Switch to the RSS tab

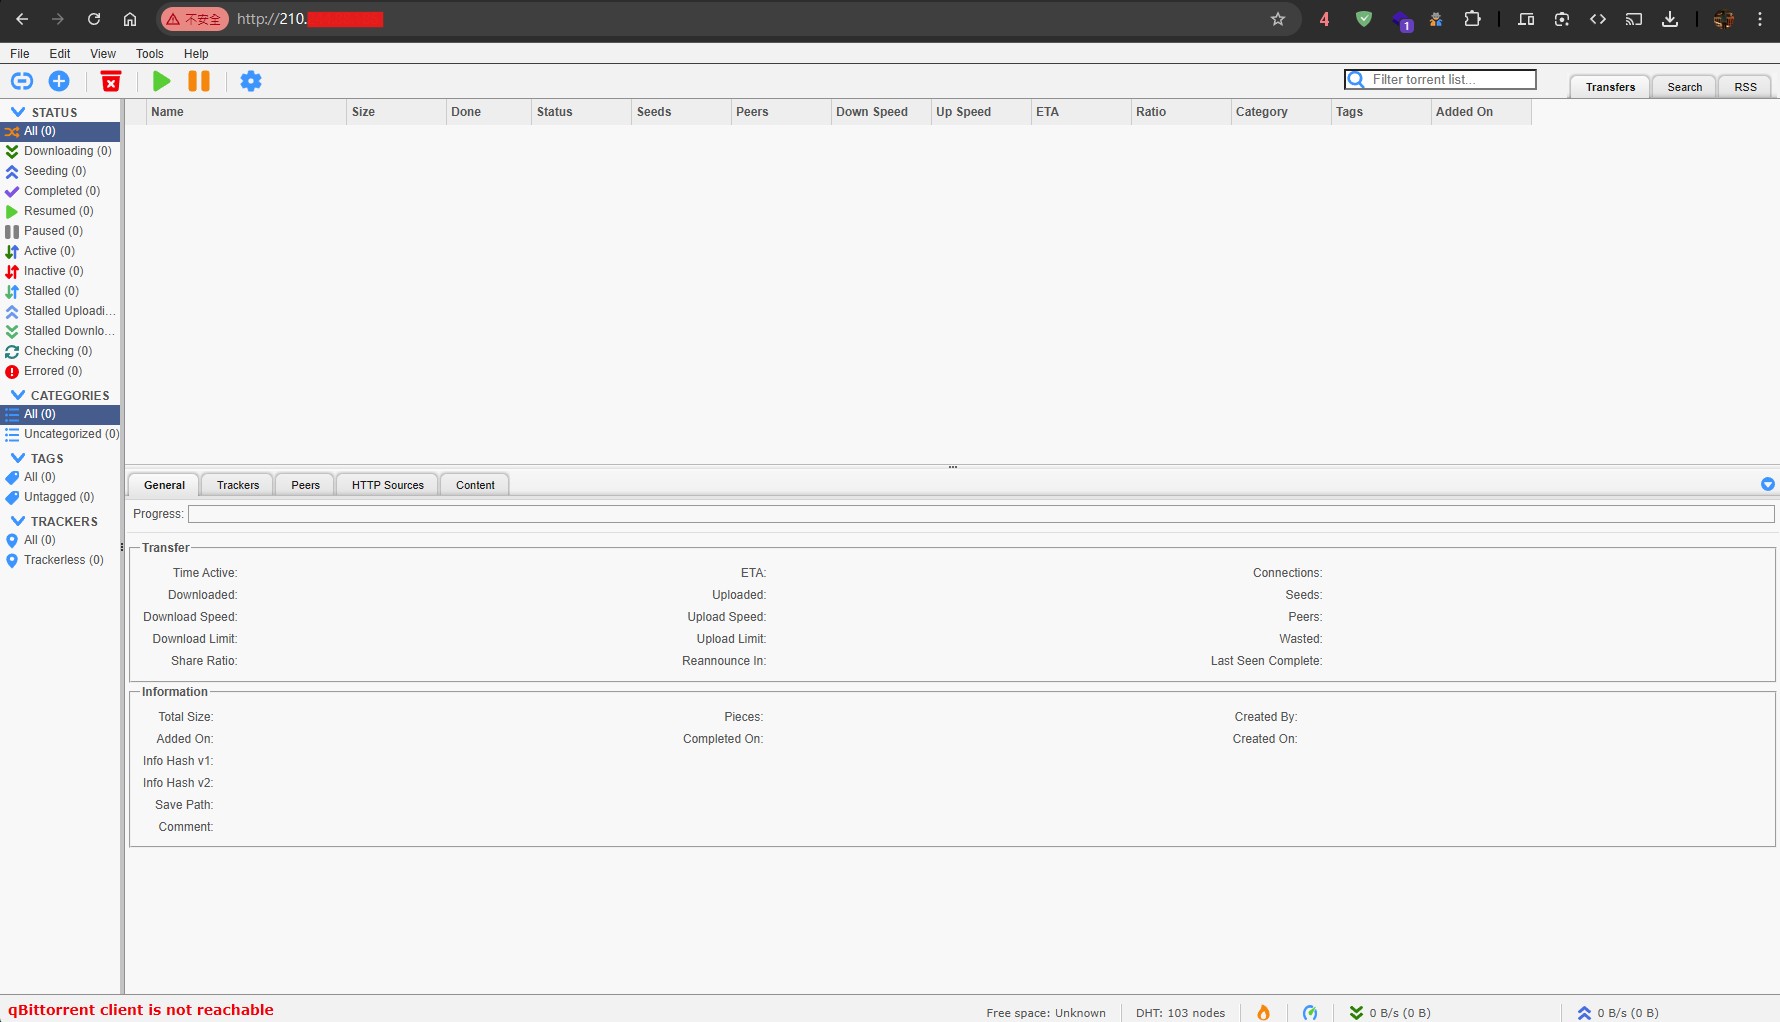[x=1745, y=87]
